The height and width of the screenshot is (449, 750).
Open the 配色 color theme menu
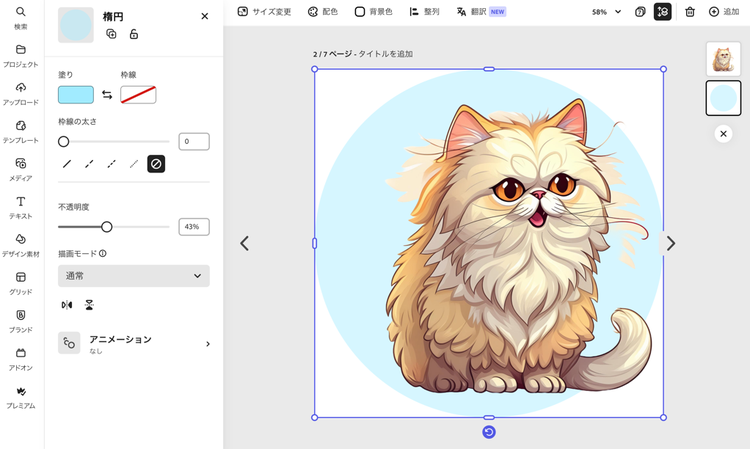pos(322,12)
